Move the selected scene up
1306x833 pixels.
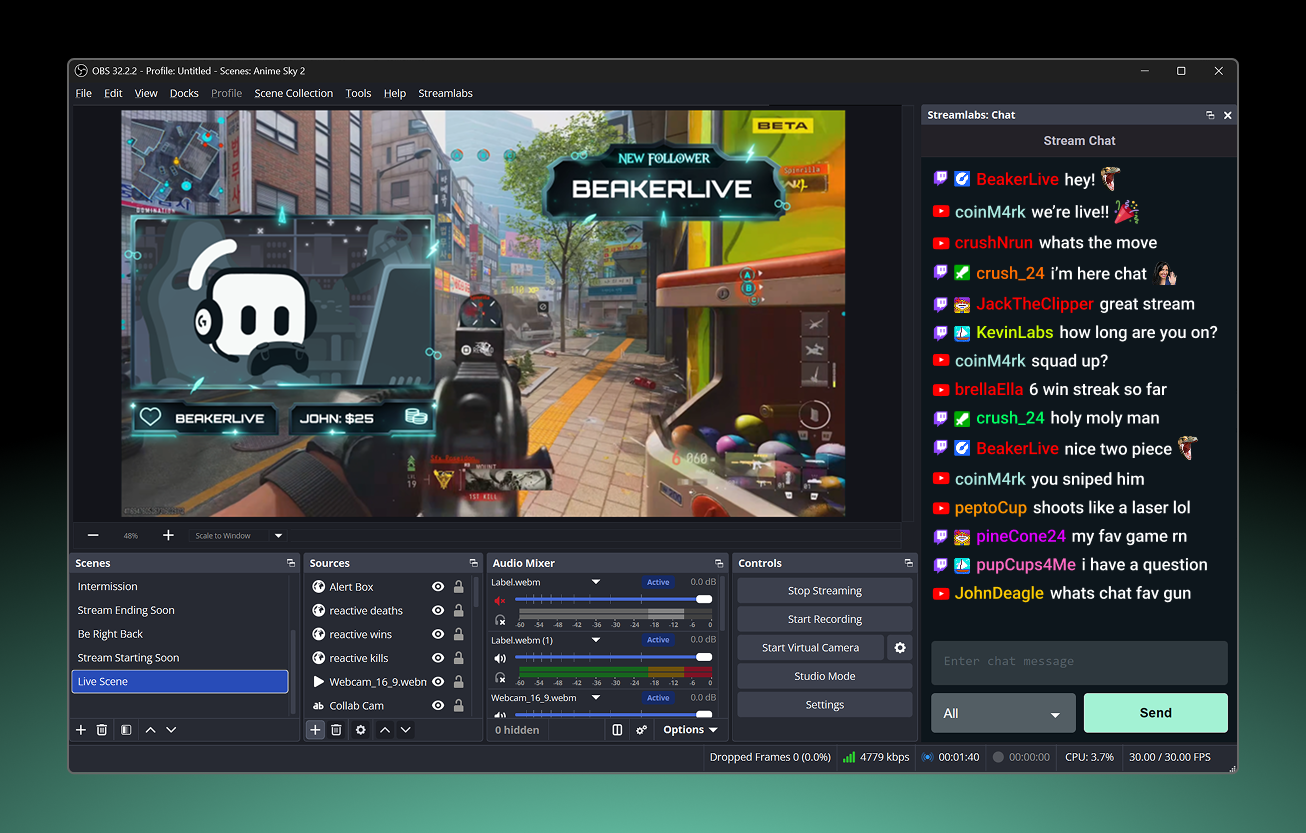(x=150, y=730)
